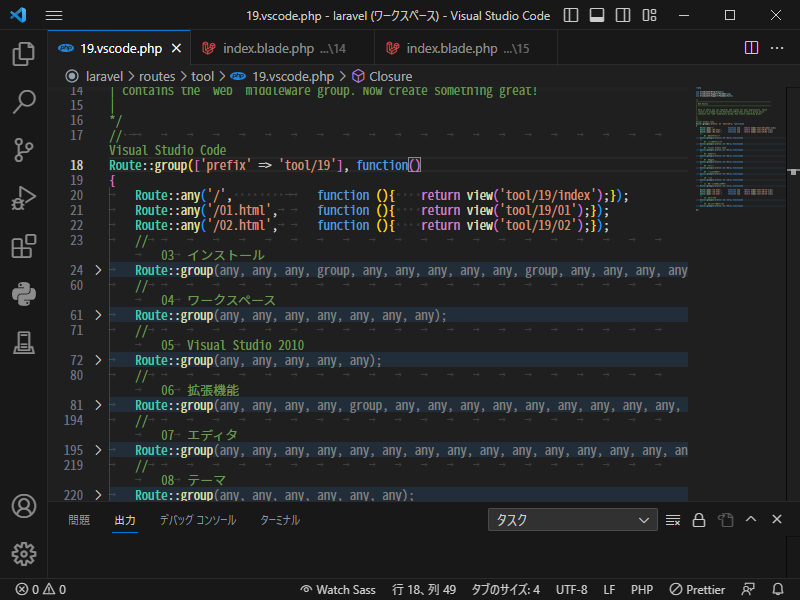Click tool breadcrumb segment
This screenshot has width=800, height=600.
coord(202,77)
